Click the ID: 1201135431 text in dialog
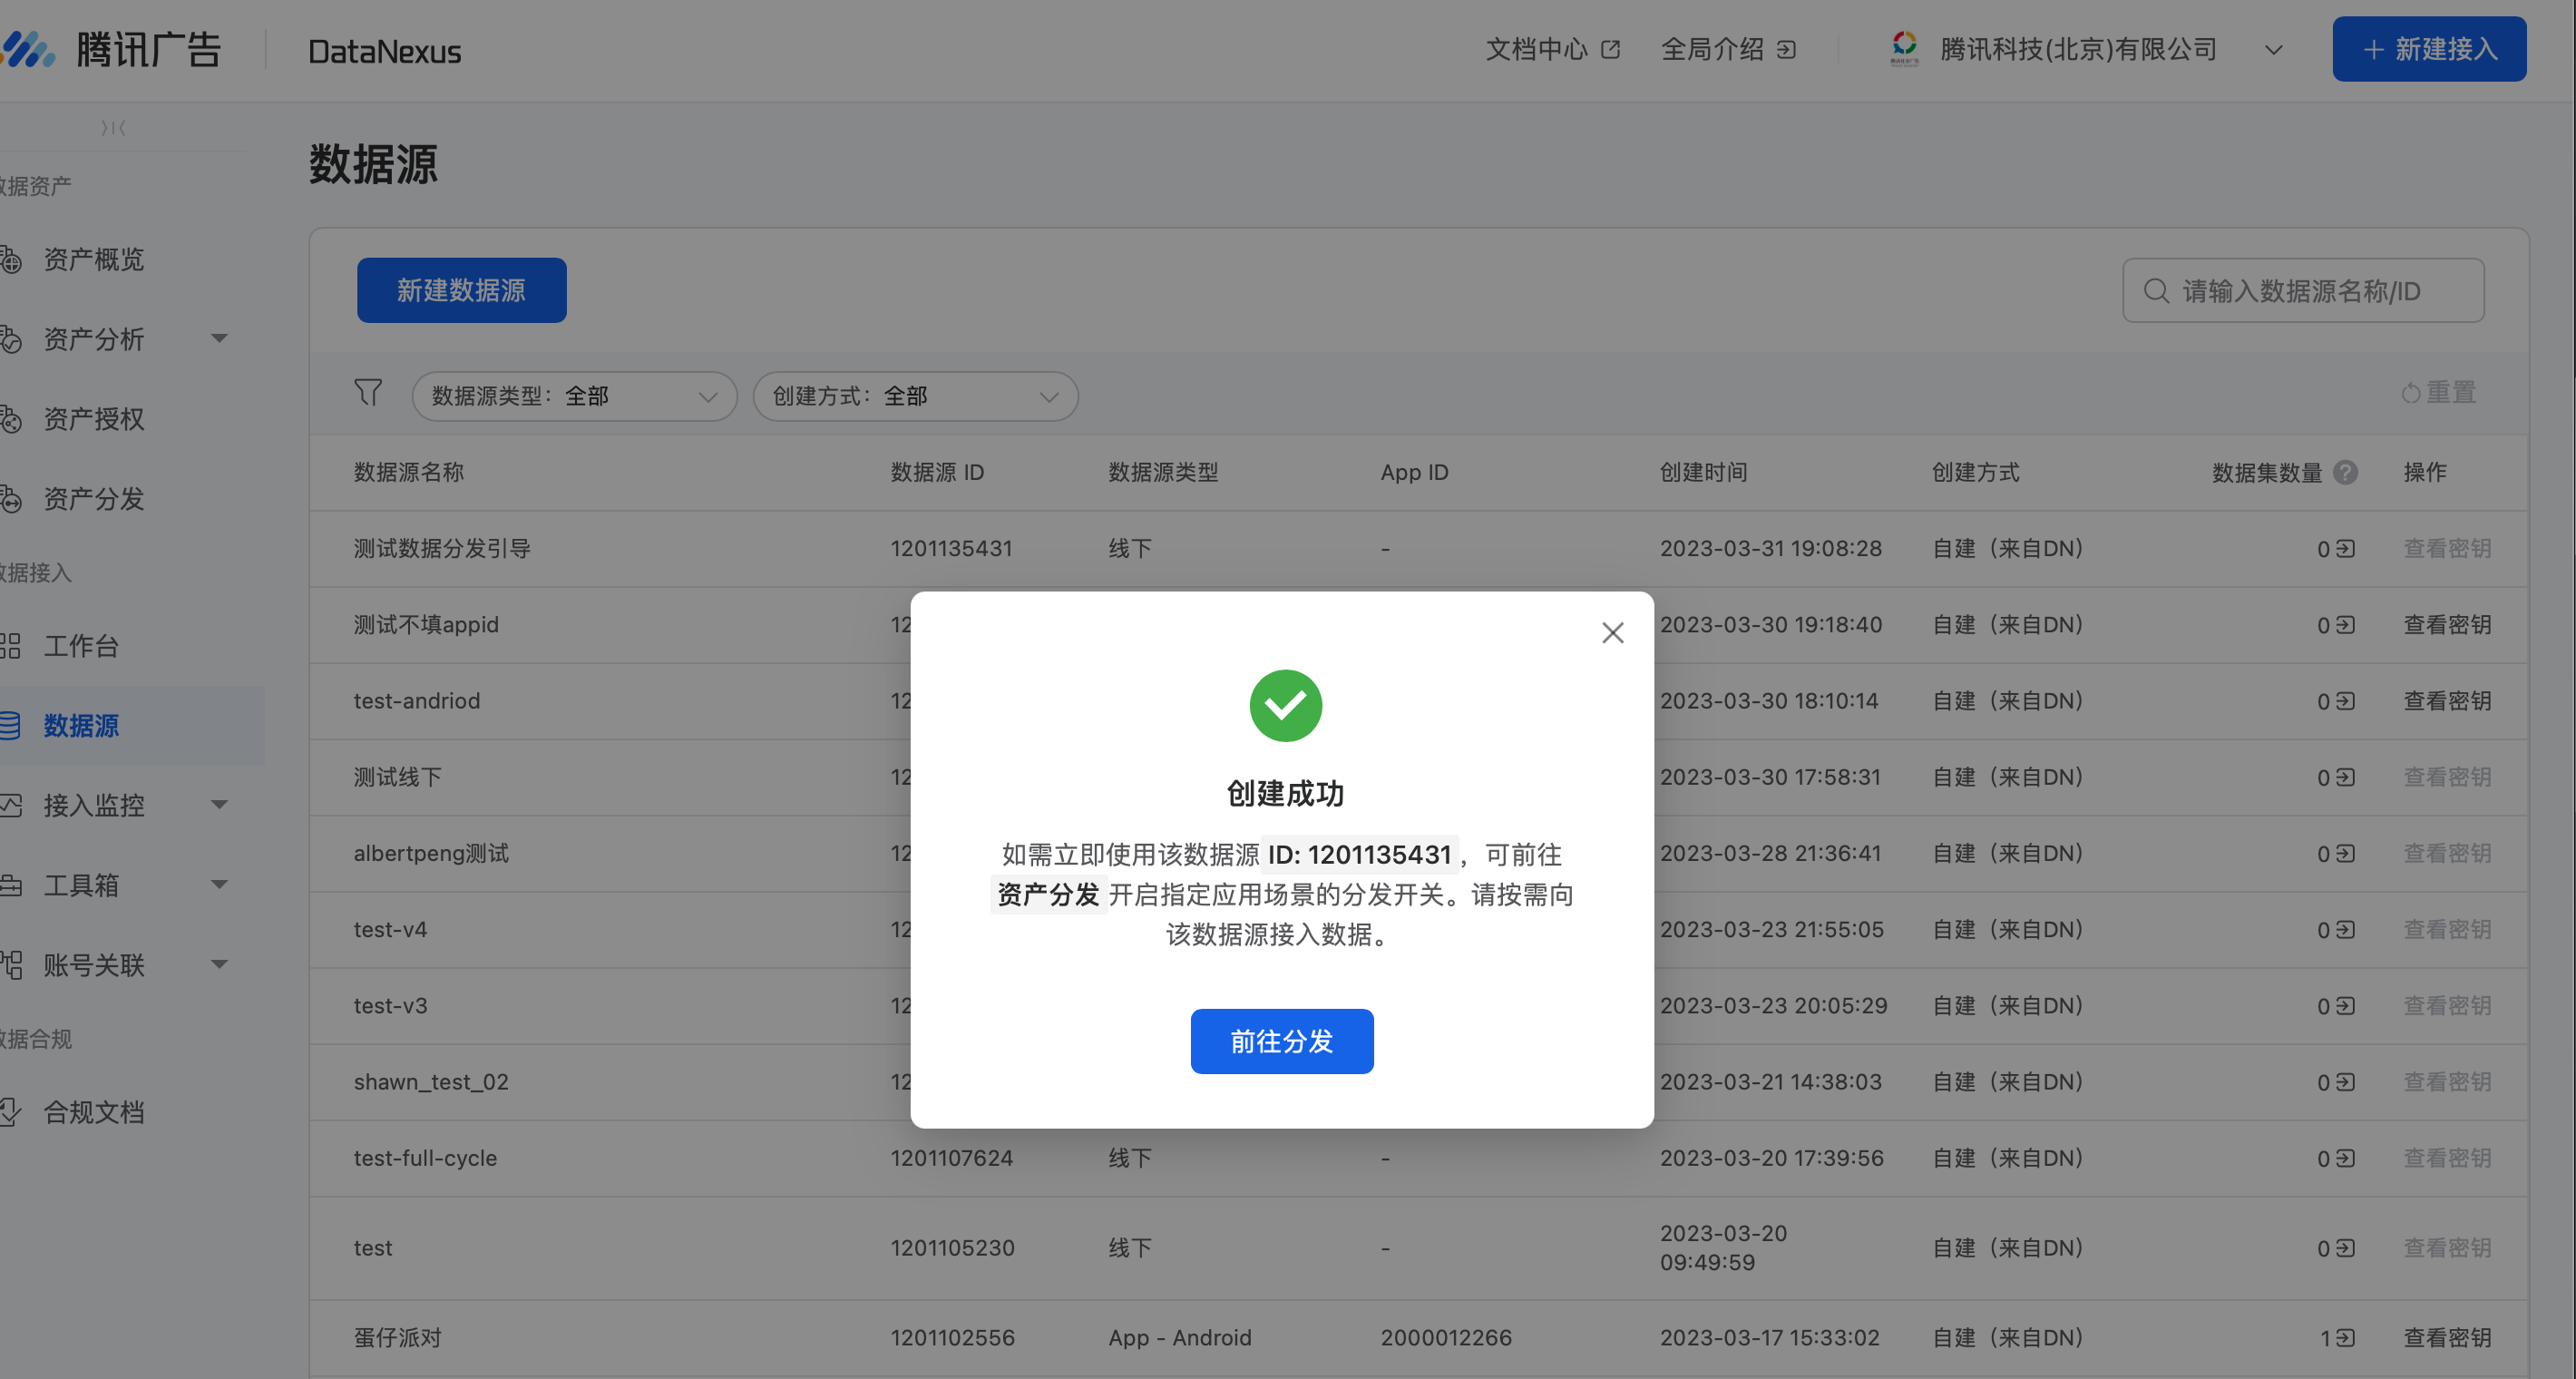2576x1379 pixels. pos(1359,855)
